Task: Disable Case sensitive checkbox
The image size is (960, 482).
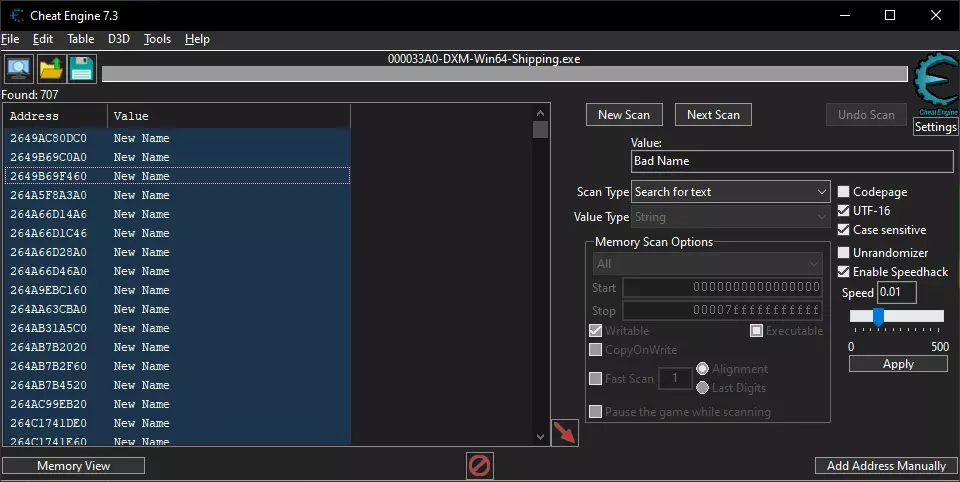Action: click(x=843, y=230)
